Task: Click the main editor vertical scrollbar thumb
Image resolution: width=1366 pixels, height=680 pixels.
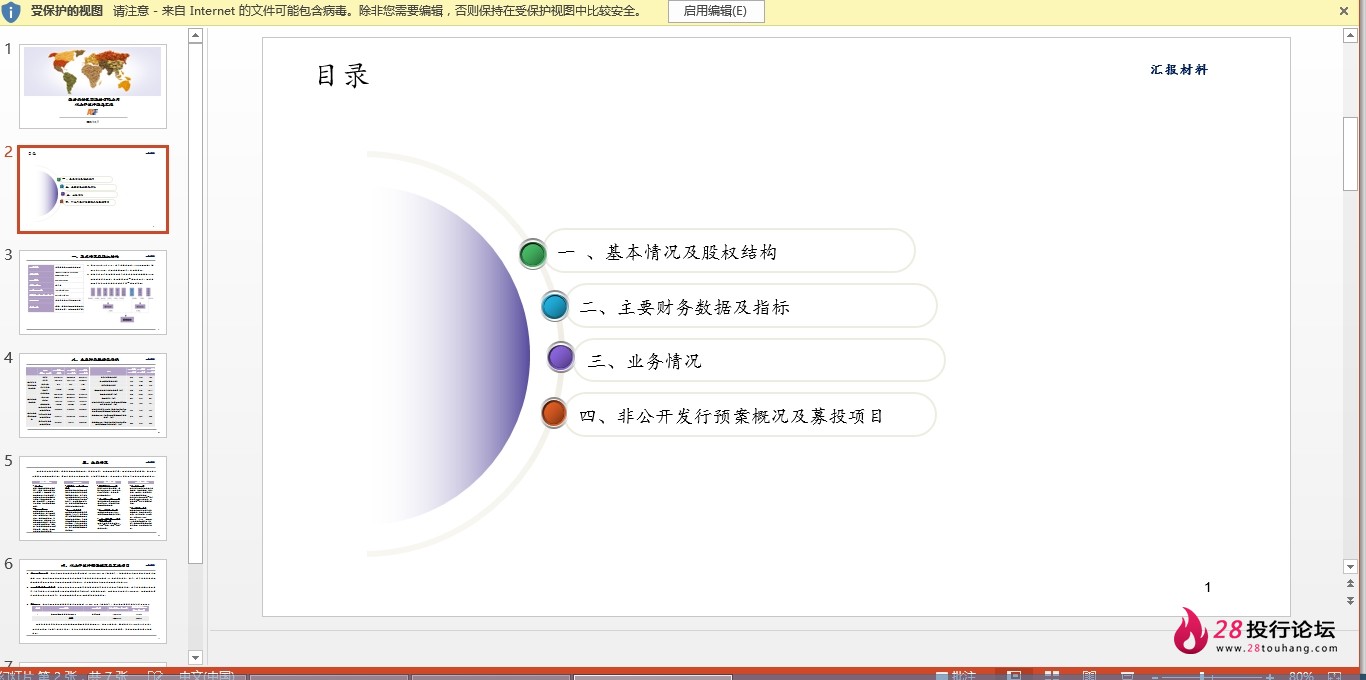Action: (x=1350, y=153)
